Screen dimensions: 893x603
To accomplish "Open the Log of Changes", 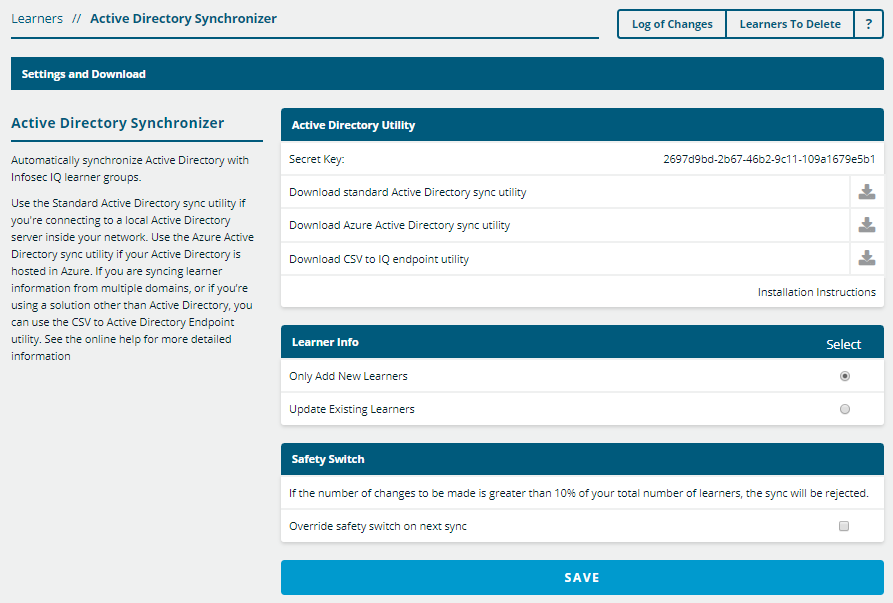I will [x=672, y=24].
